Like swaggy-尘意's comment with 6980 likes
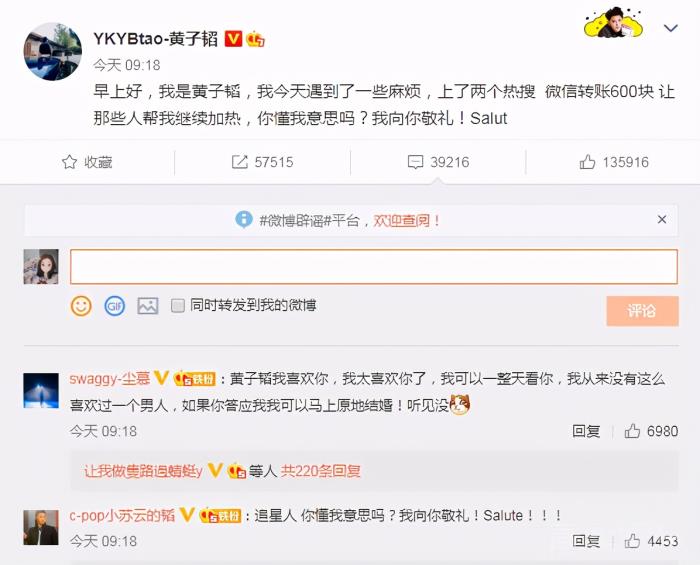This screenshot has height=565, width=700. tap(632, 431)
